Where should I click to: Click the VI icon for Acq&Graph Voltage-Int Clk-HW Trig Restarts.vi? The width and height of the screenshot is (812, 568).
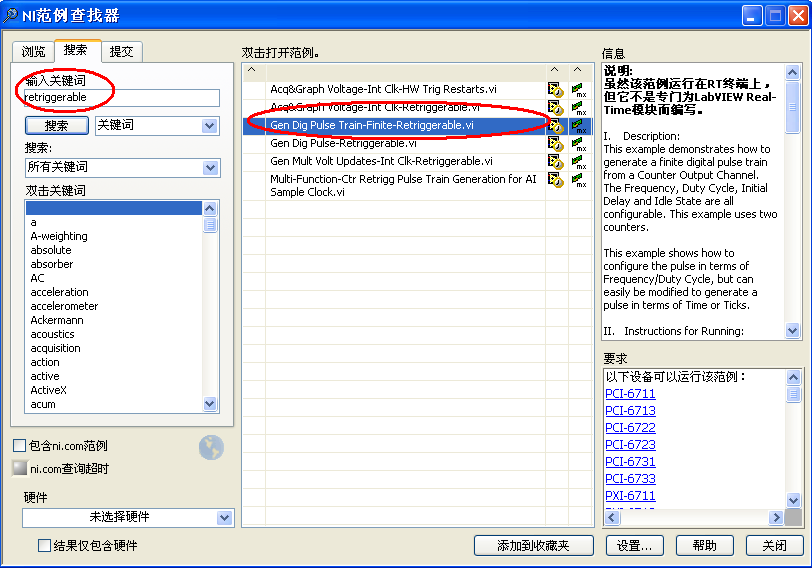click(555, 90)
